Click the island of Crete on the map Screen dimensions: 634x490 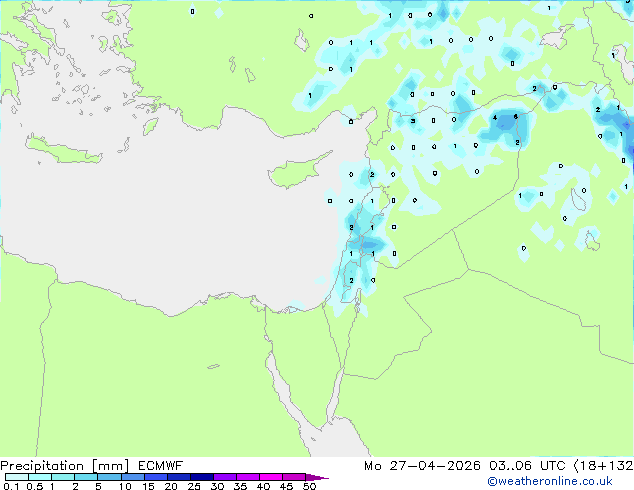tap(63, 150)
